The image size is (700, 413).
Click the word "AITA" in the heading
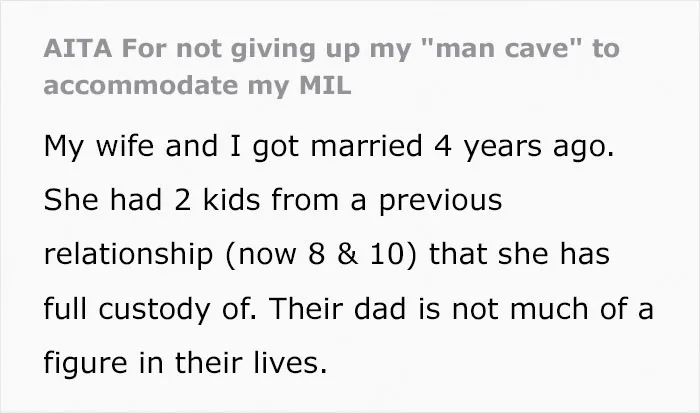click(78, 48)
